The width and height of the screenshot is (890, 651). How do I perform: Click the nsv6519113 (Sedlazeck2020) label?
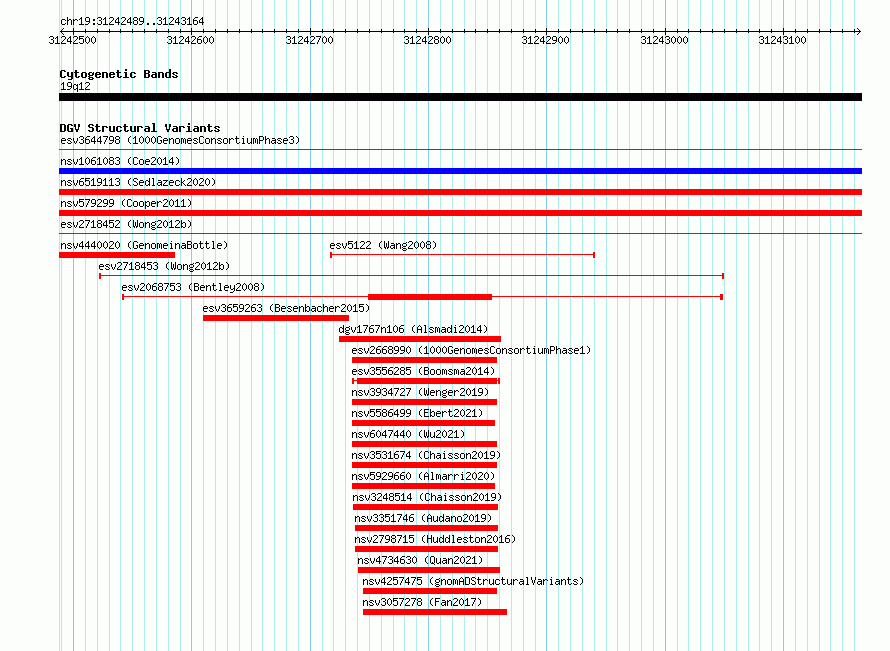pyautogui.click(x=138, y=182)
